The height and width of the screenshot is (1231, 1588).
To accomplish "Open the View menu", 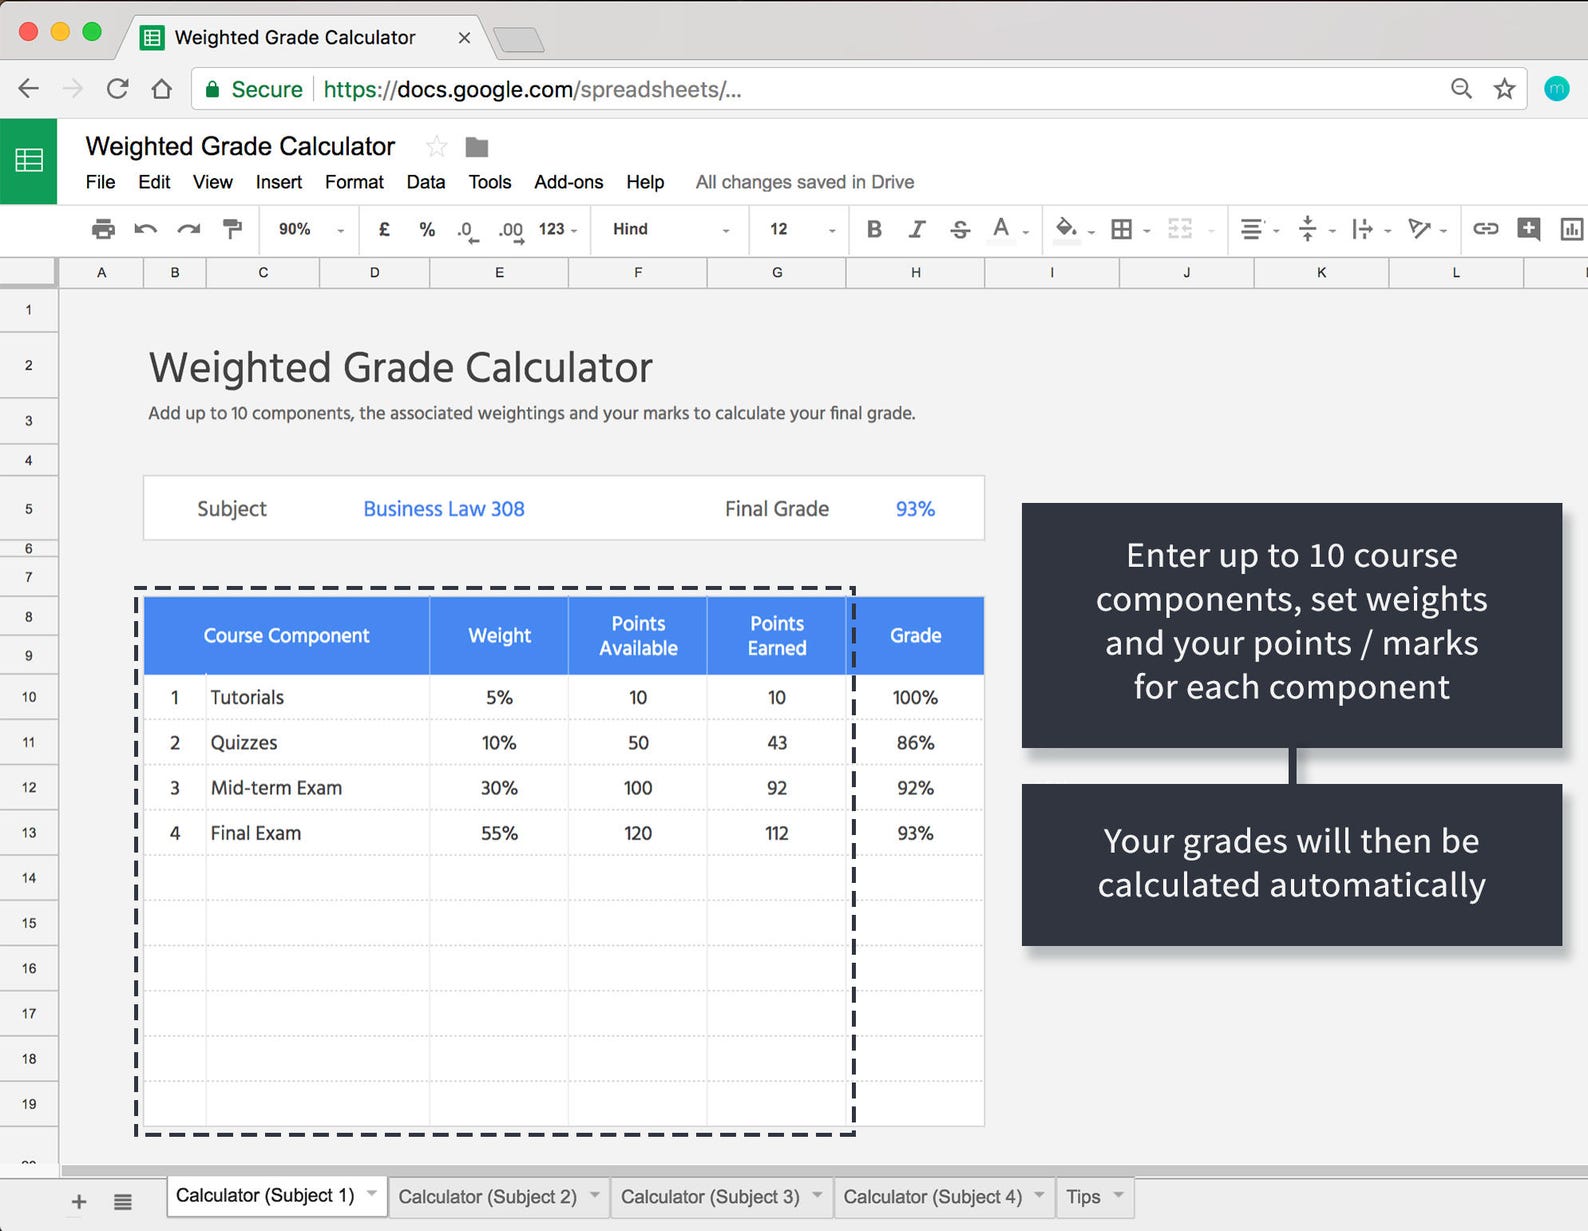I will coord(213,182).
